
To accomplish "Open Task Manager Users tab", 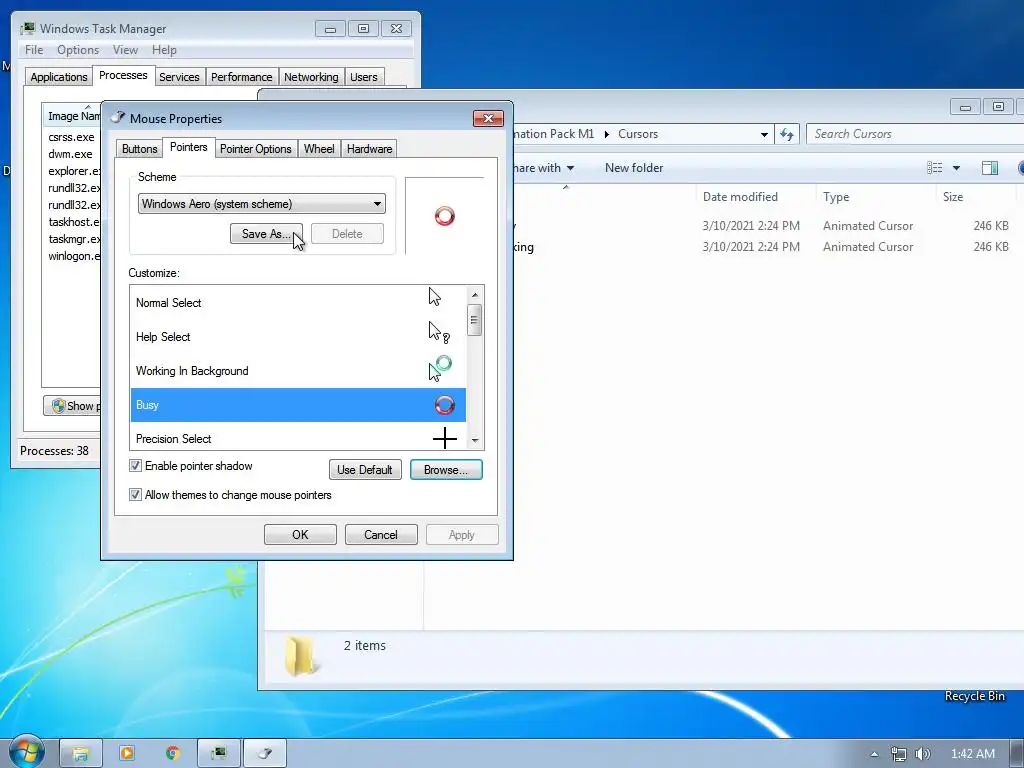I will 363,77.
